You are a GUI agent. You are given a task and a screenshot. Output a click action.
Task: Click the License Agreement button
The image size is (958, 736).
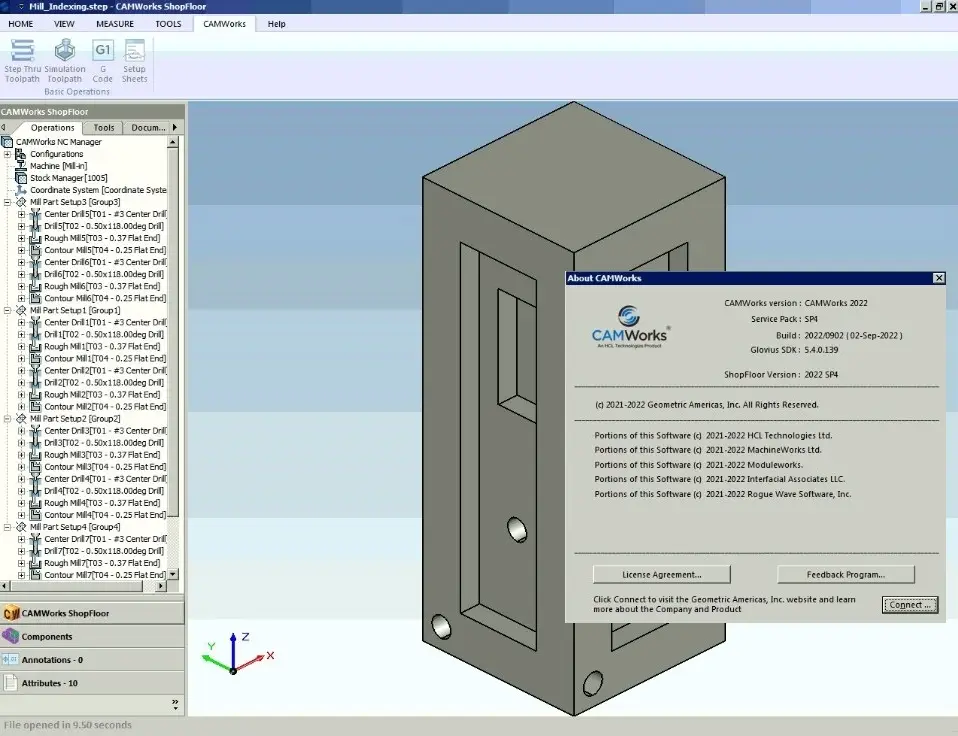(662, 574)
